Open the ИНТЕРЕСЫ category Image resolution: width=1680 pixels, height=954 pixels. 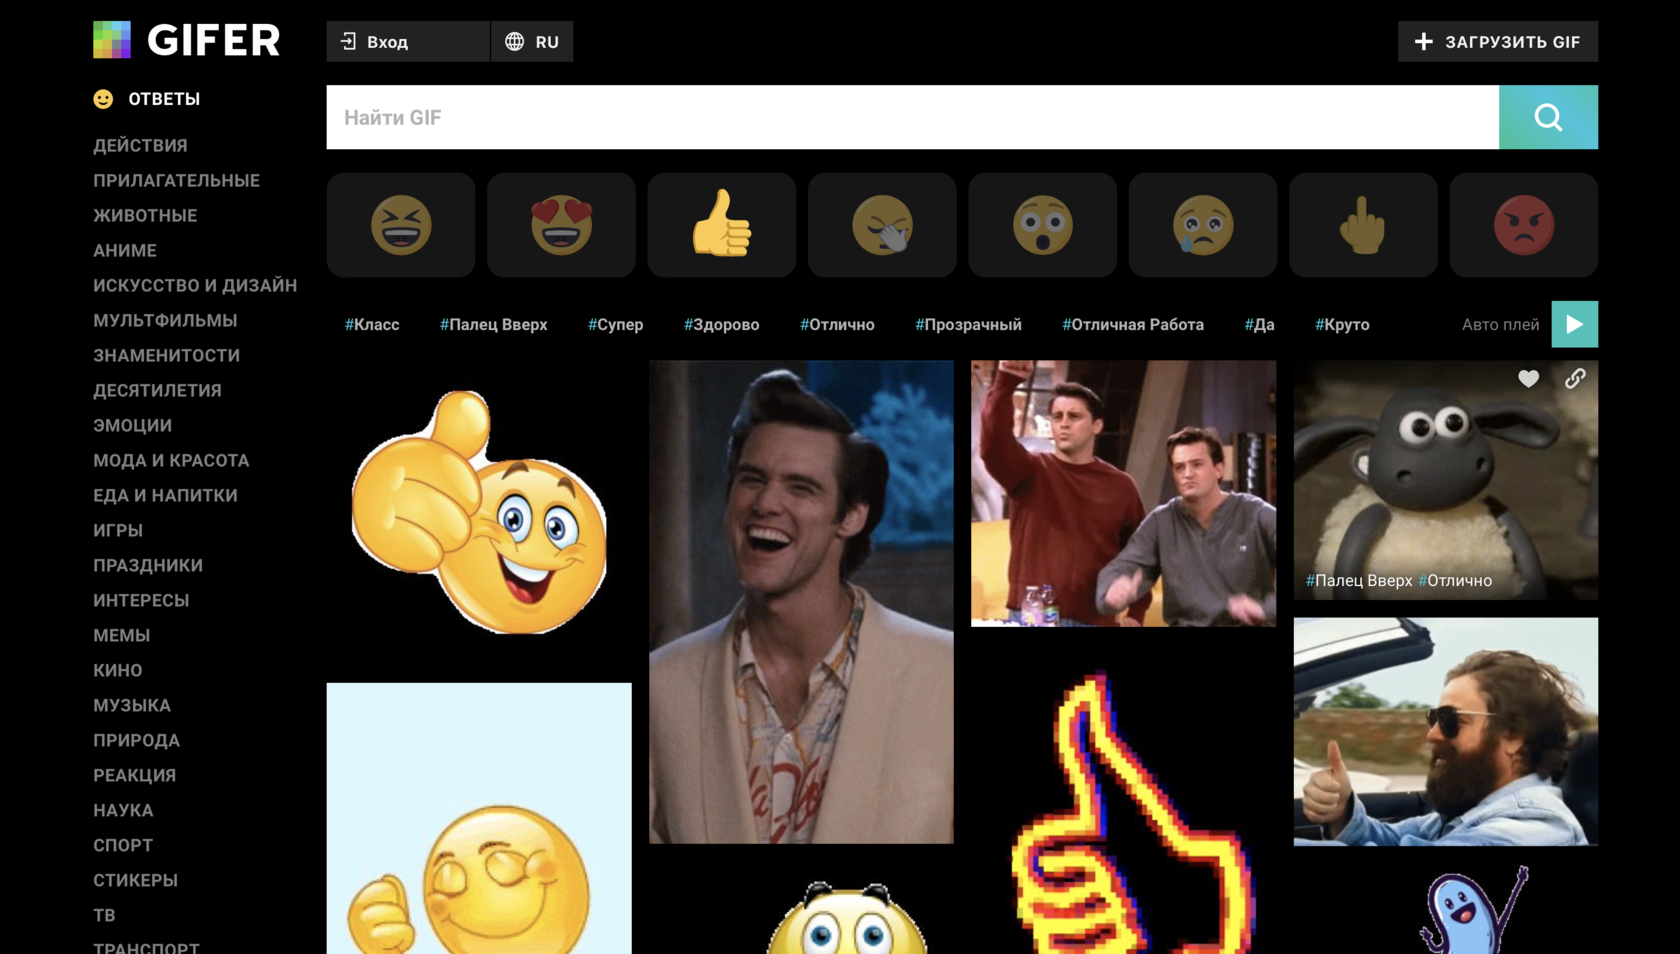click(x=141, y=600)
